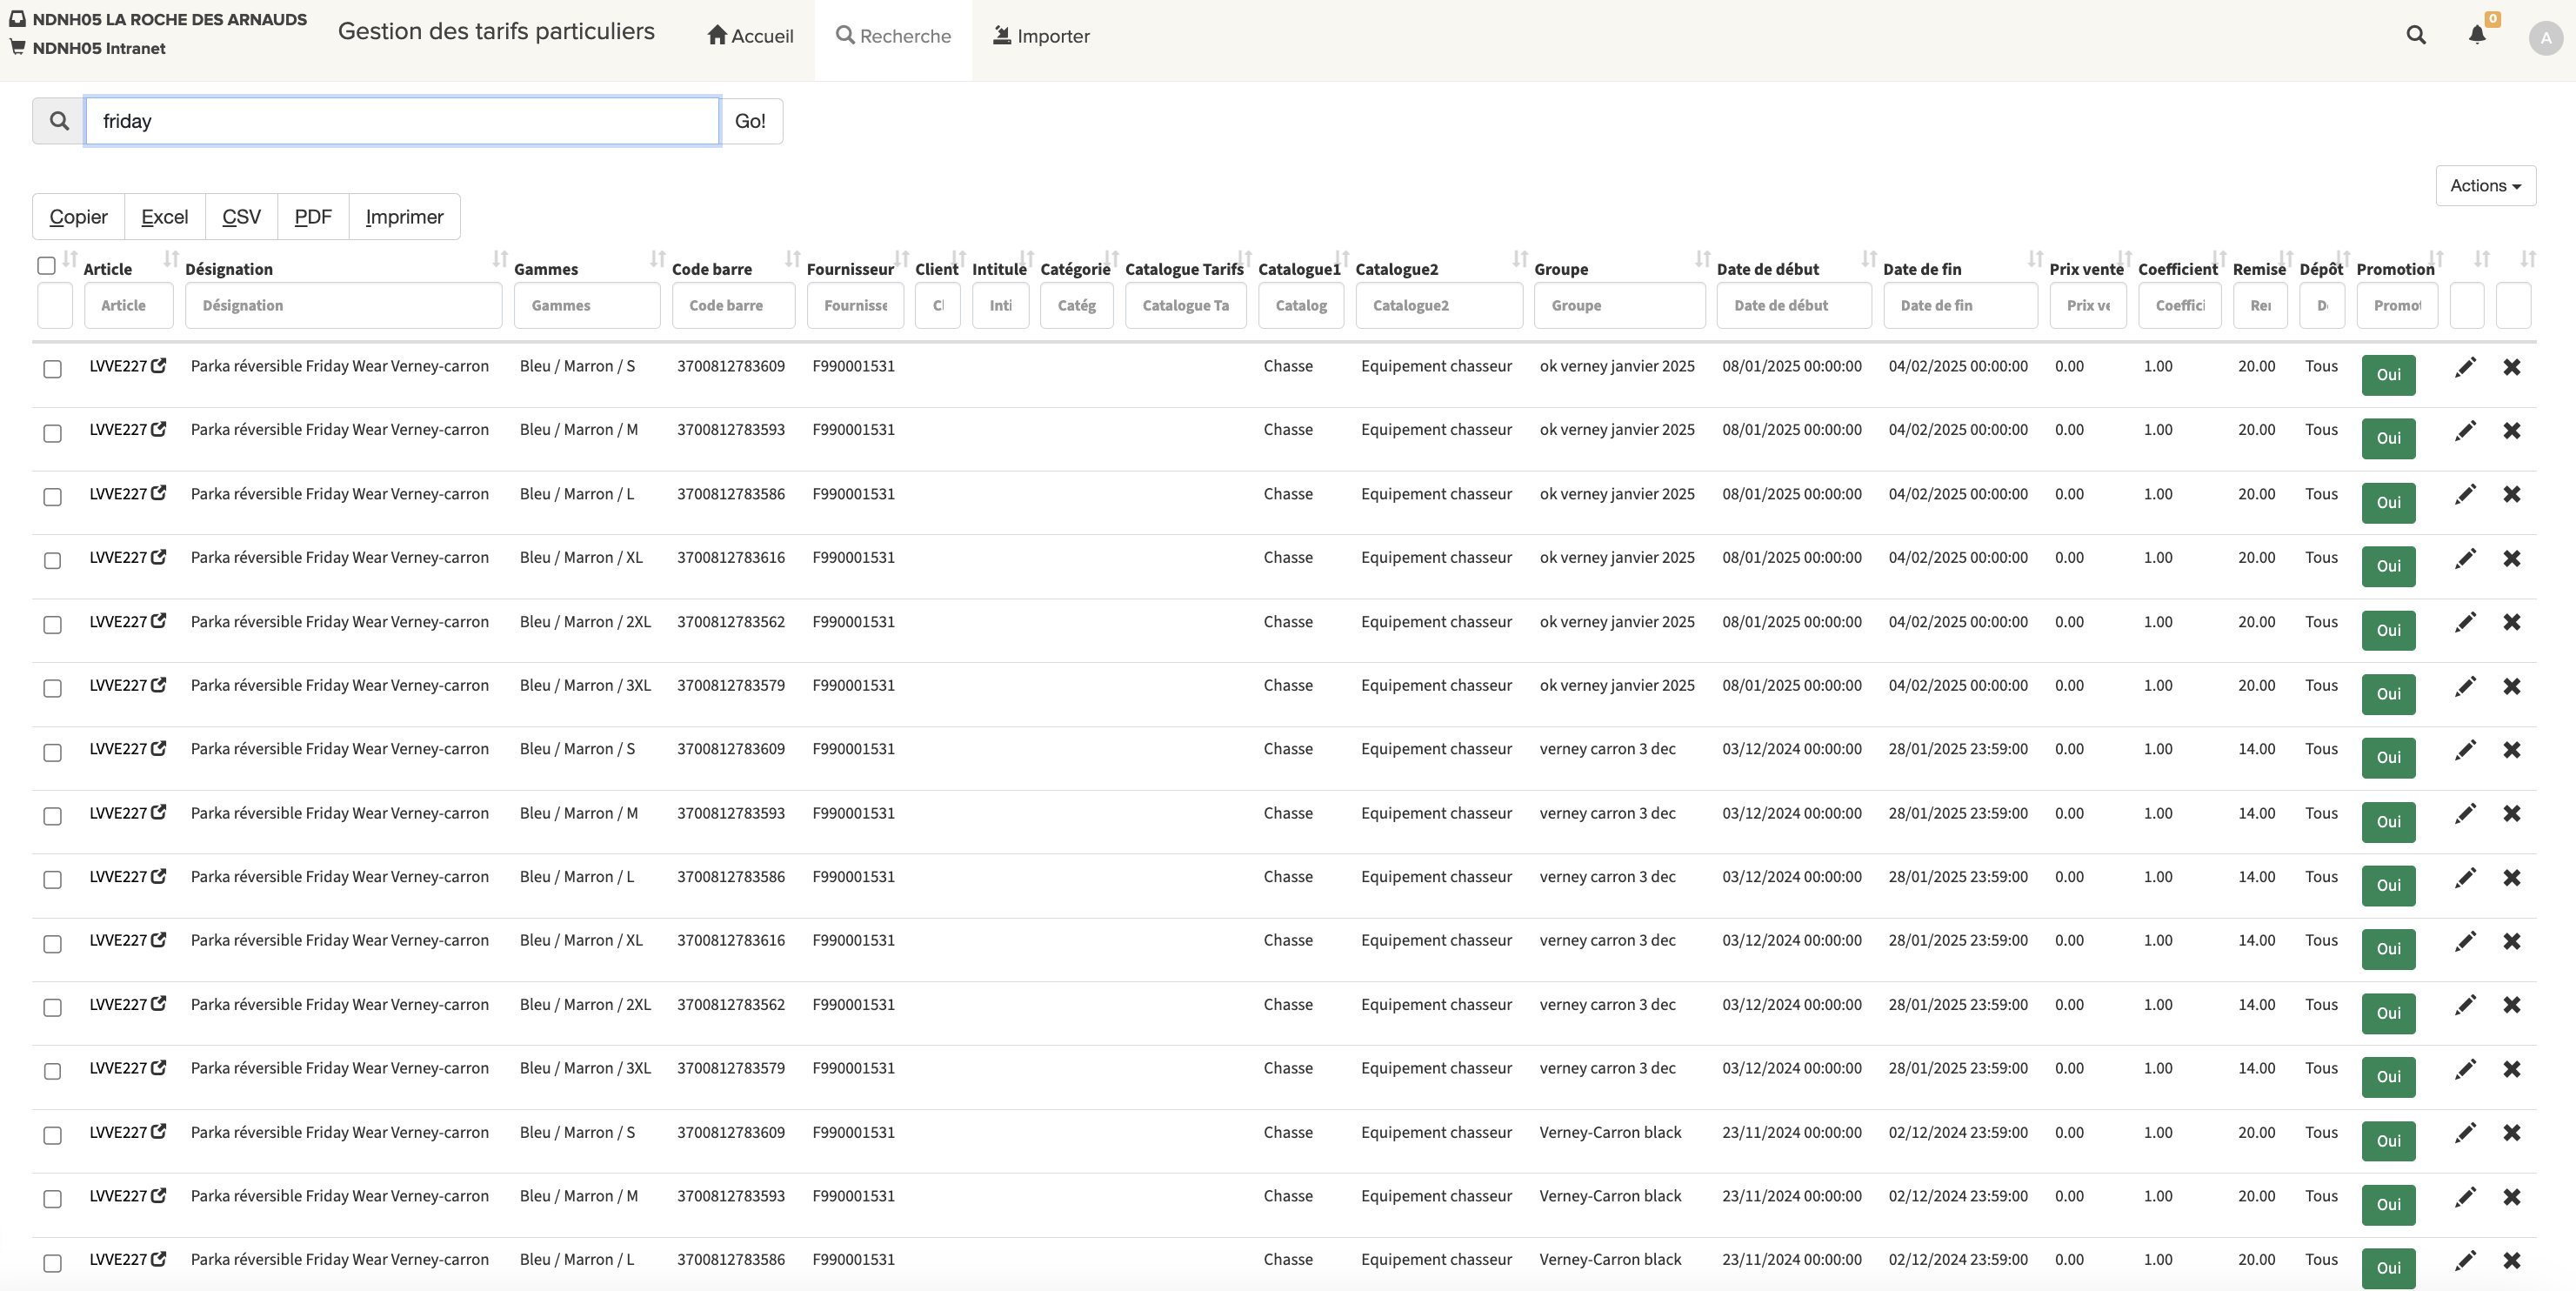This screenshot has width=2576, height=1291.
Task: Edit the 3700812783562 ok verney janvier 2025 row
Action: [2466, 623]
